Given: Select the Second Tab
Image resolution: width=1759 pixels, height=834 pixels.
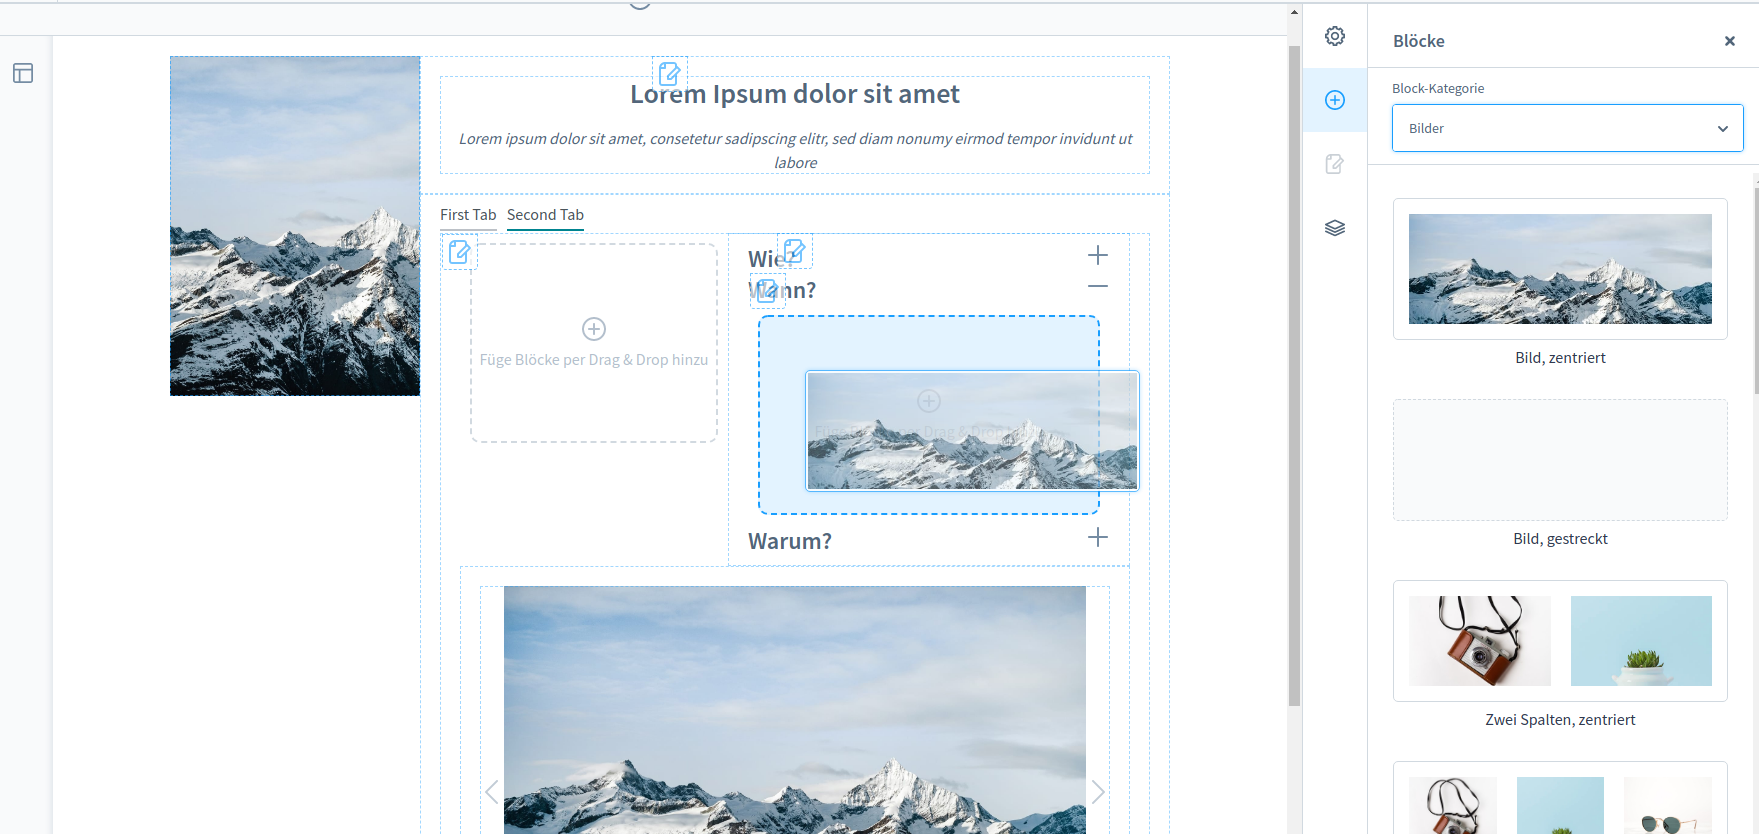Looking at the screenshot, I should (545, 215).
